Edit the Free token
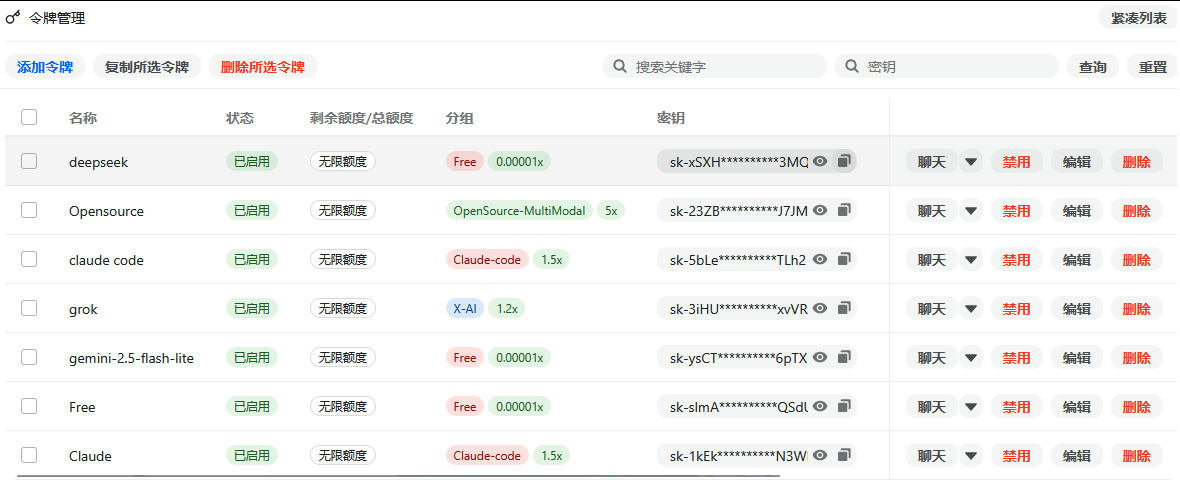1180x495 pixels. (x=1077, y=406)
